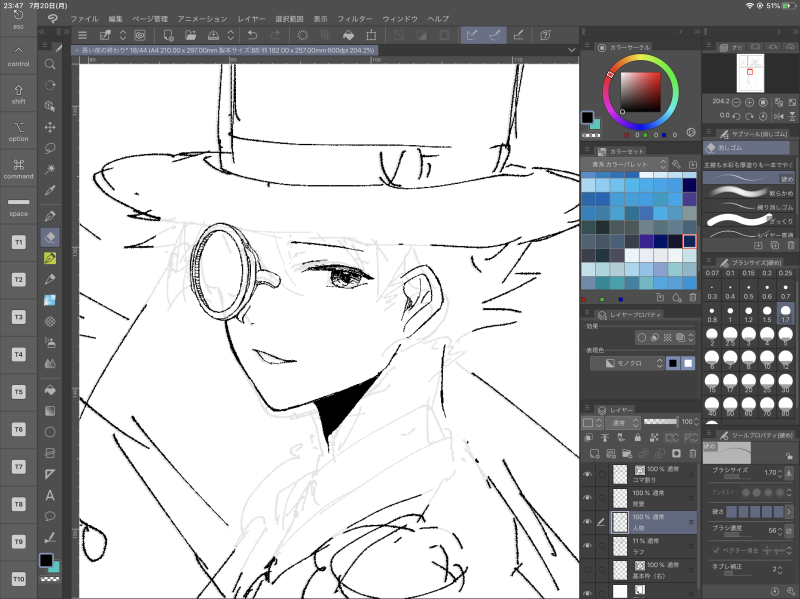Click the Zoom out minus in the Navigator

pos(736,103)
